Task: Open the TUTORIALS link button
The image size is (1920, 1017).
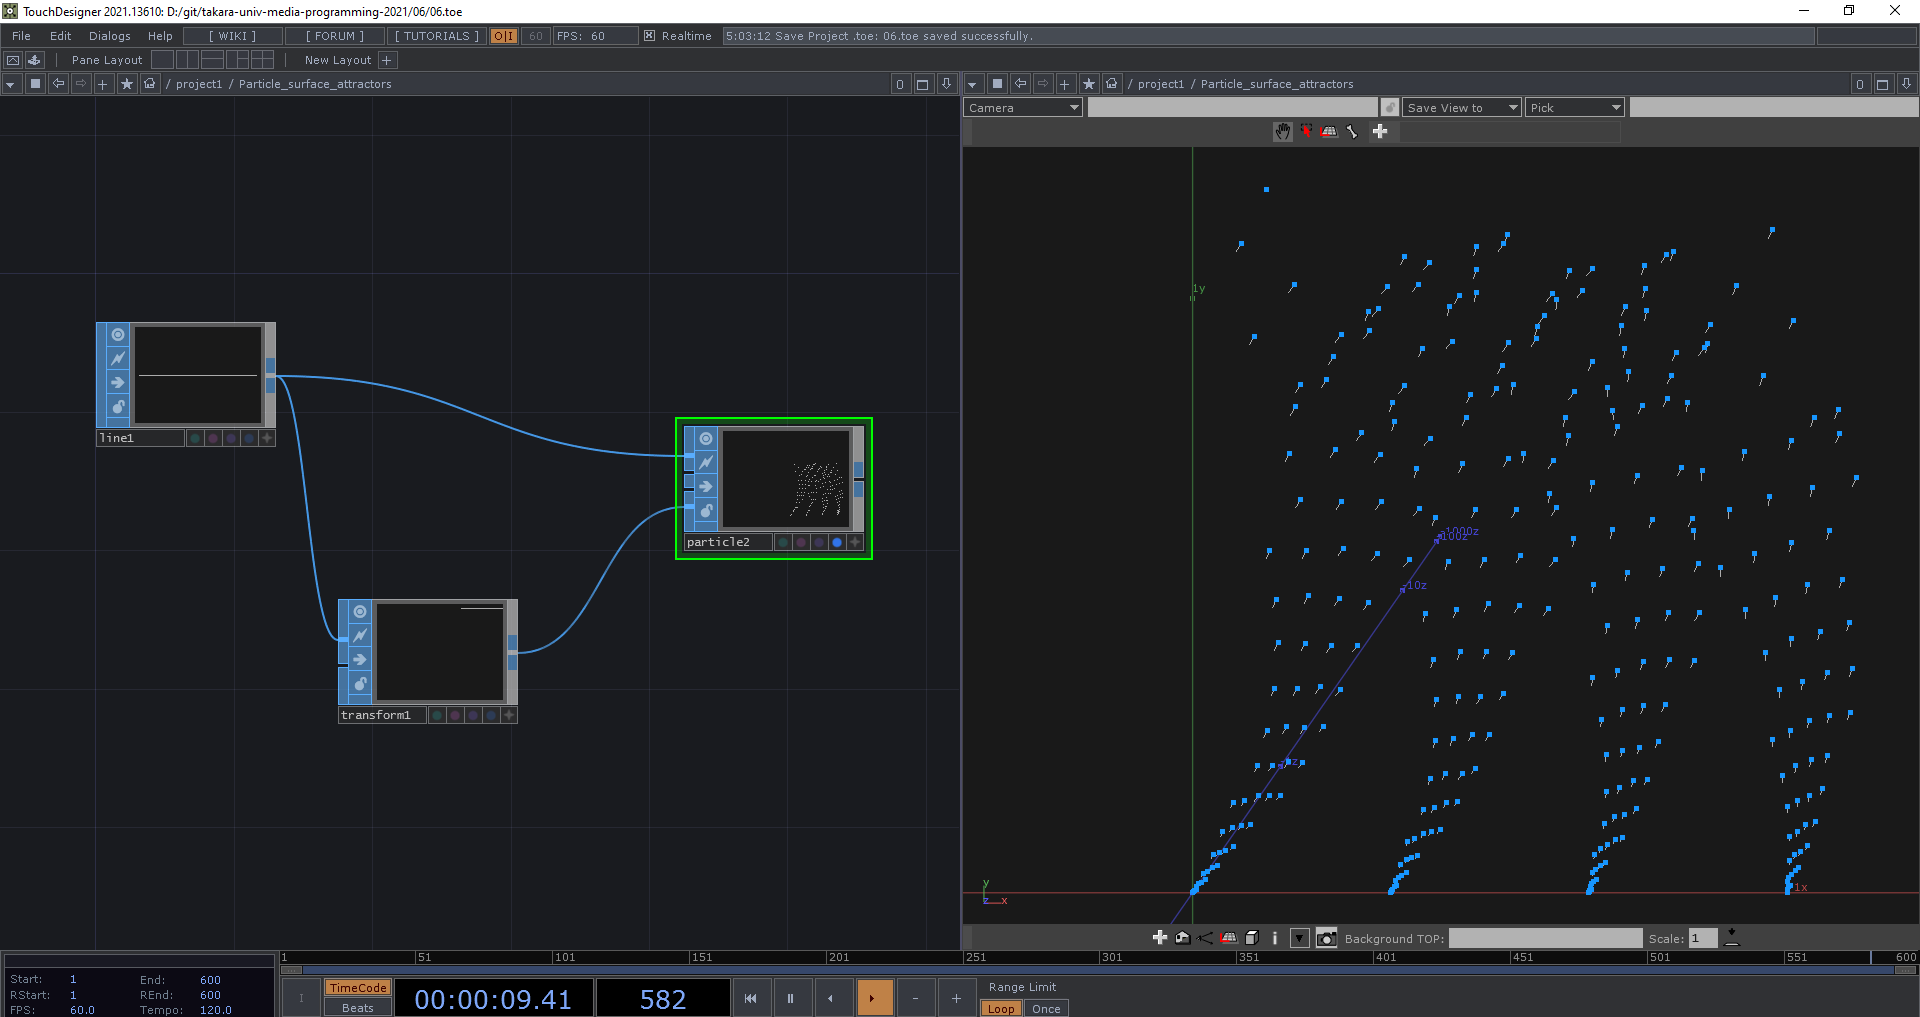Action: 437,36
